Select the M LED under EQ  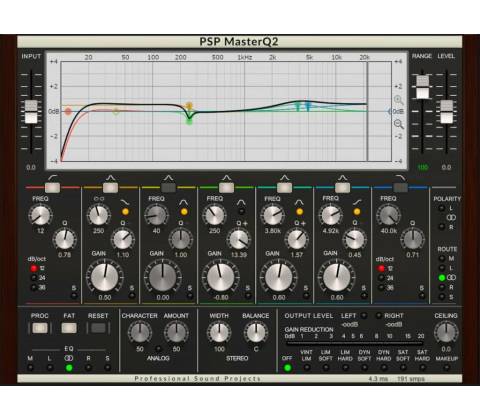[30, 368]
